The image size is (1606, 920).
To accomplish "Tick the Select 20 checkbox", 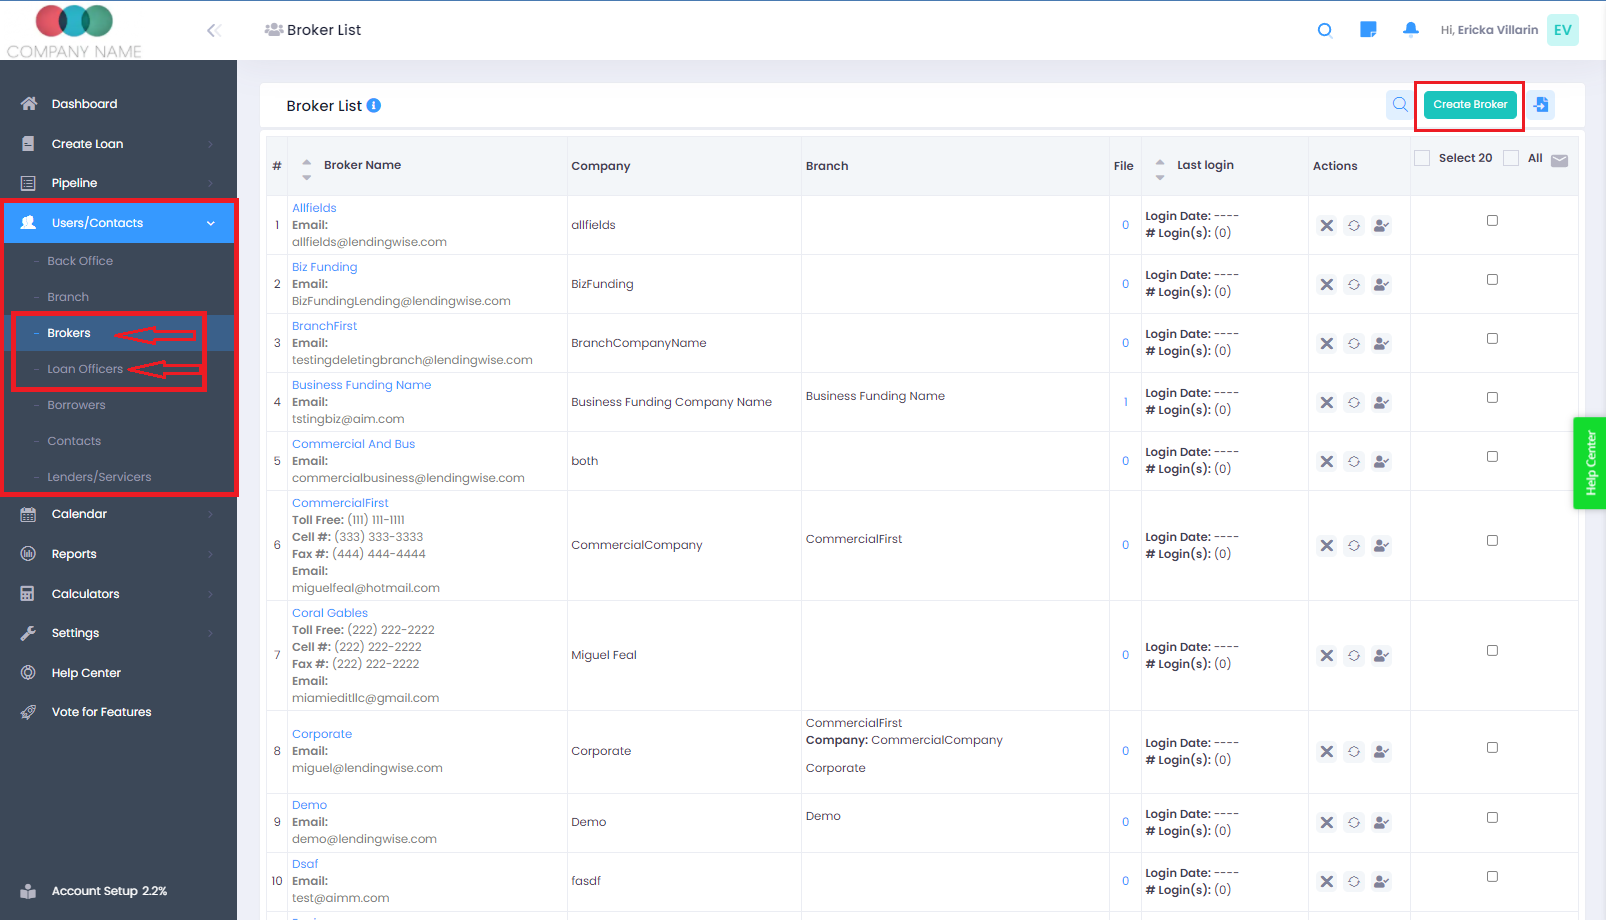I will click(x=1422, y=158).
